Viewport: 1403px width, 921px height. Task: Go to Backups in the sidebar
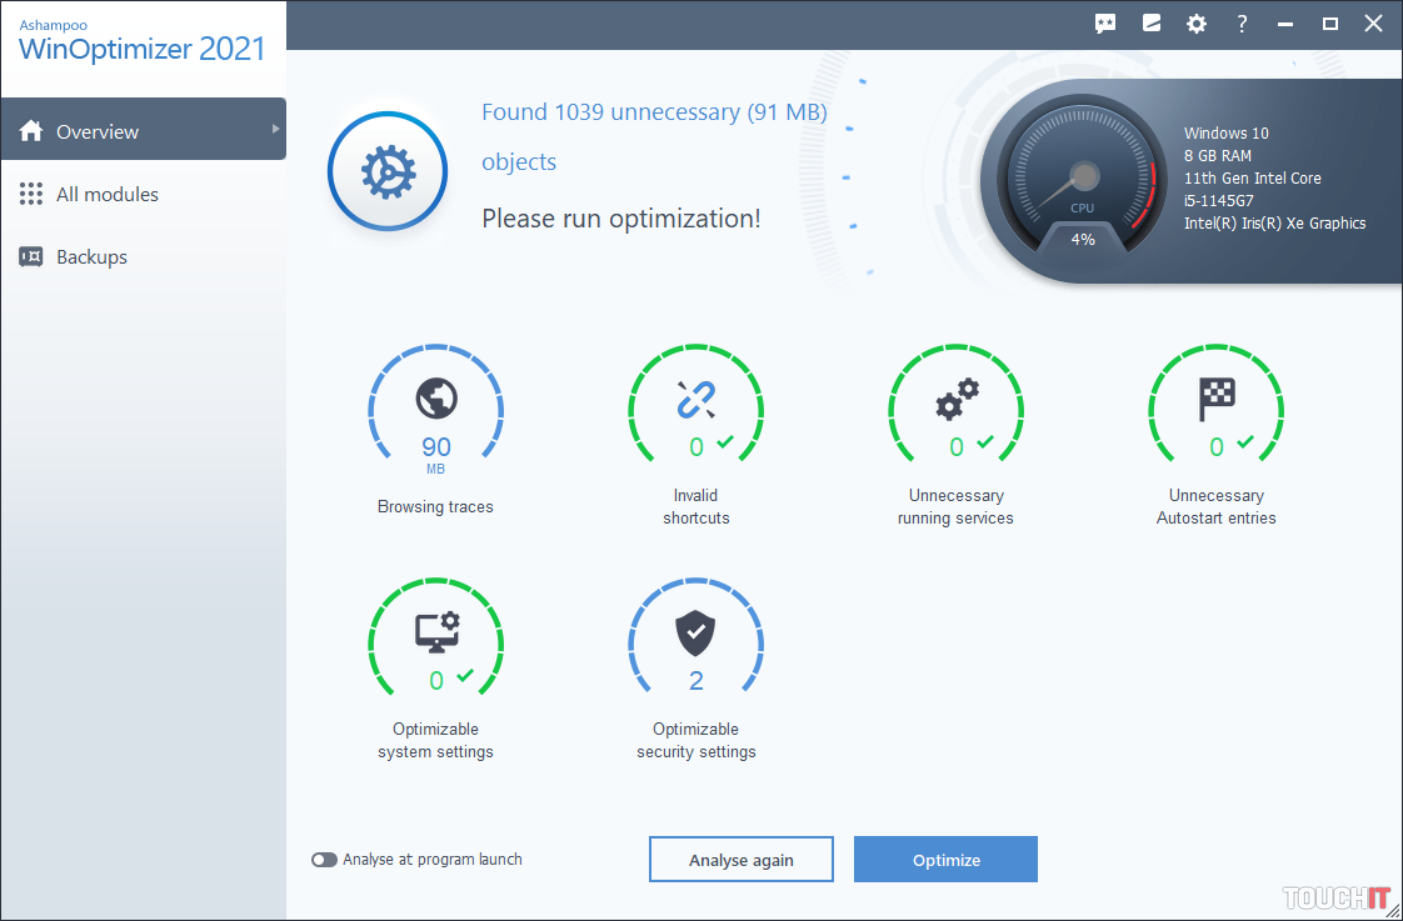pyautogui.click(x=91, y=257)
